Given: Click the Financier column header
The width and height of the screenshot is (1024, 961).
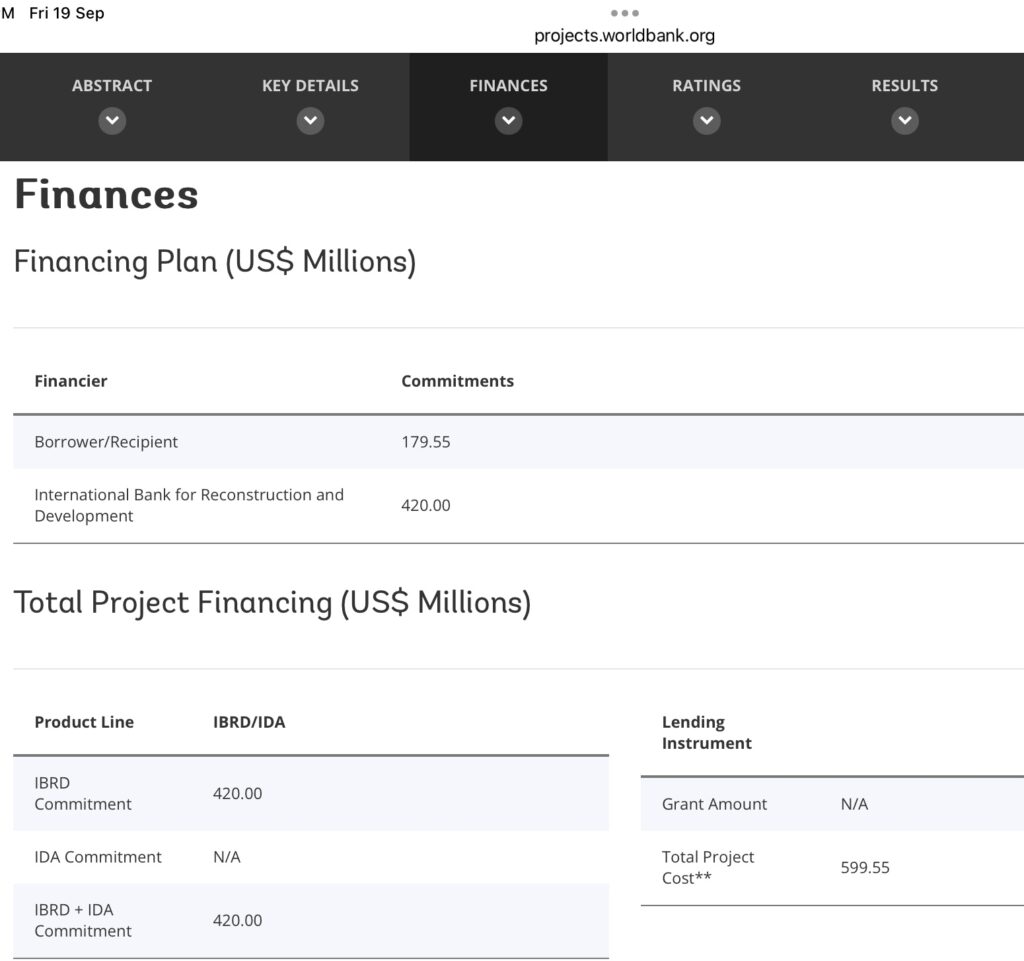Looking at the screenshot, I should [x=71, y=381].
